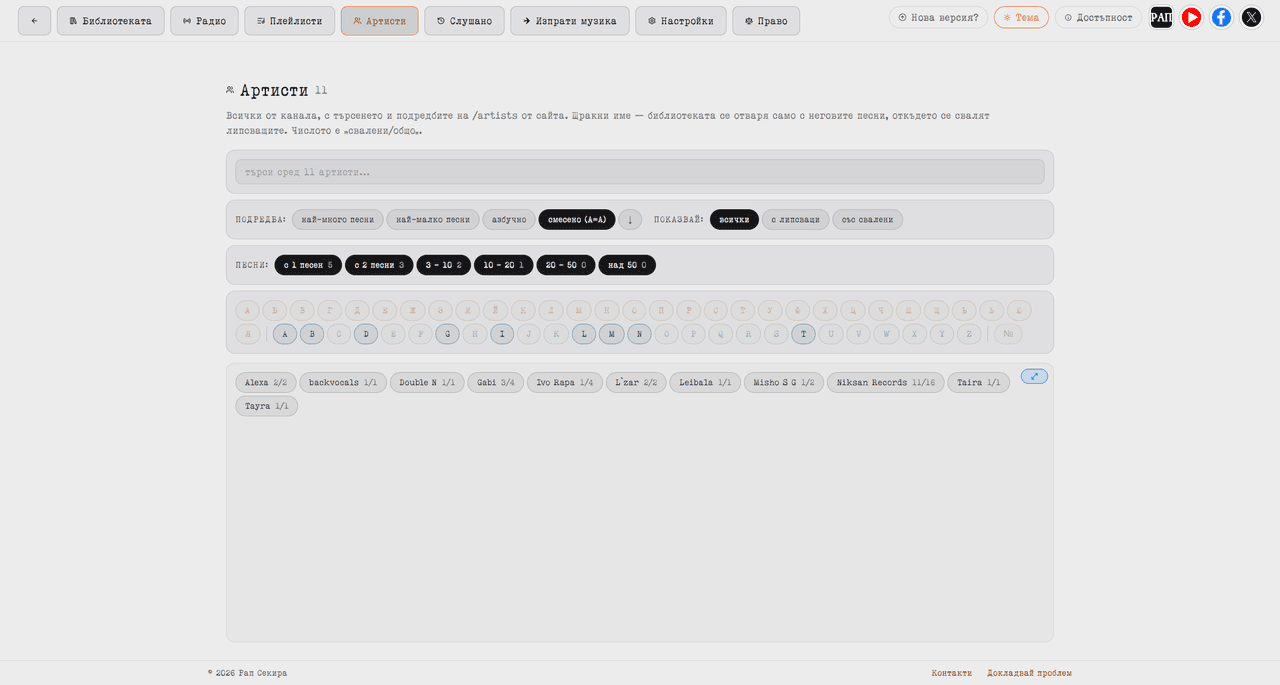Expand the artist list with the resize icon
The width and height of the screenshot is (1280, 685).
pyautogui.click(x=1034, y=376)
